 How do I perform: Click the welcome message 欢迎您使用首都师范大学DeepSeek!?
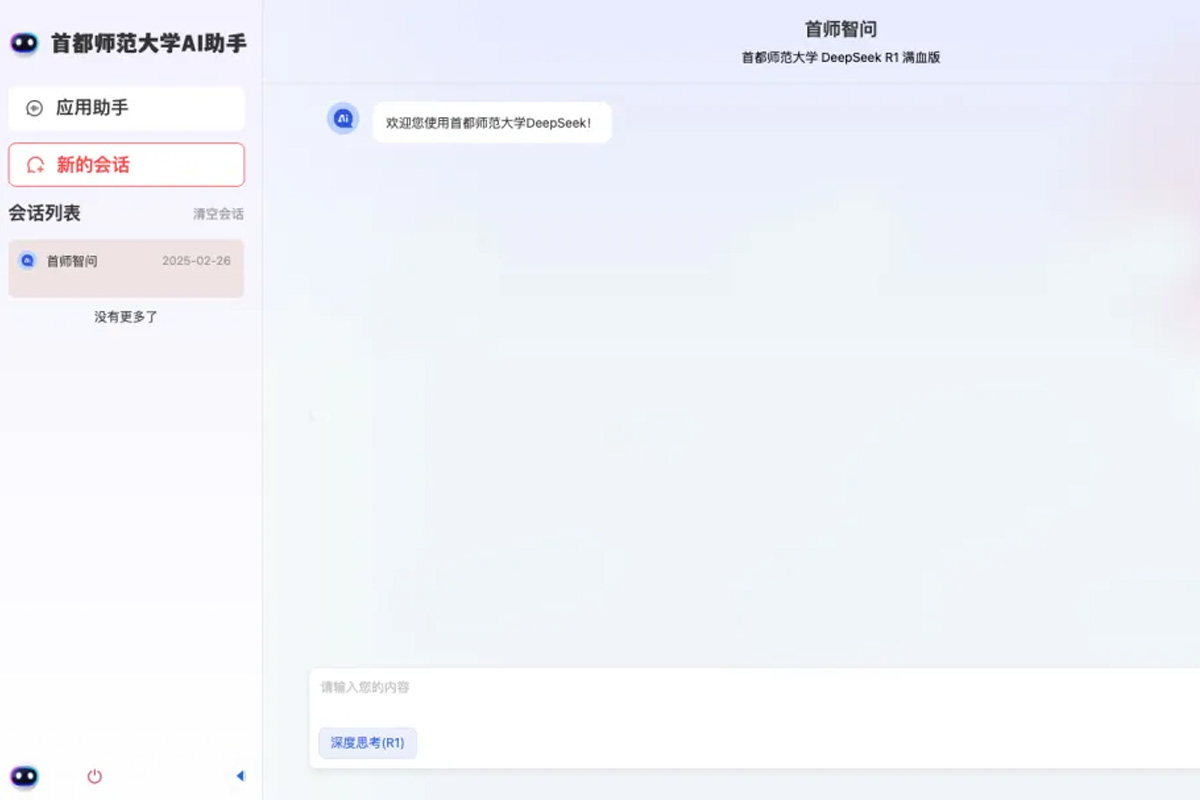(x=492, y=122)
